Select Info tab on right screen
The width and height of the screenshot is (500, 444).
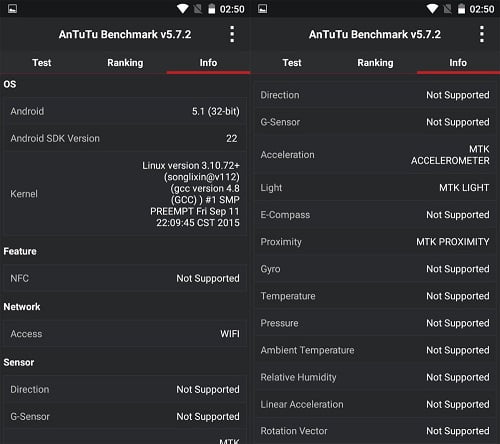458,63
